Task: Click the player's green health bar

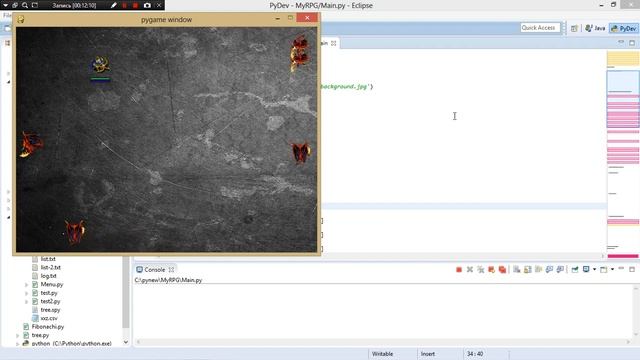Action: tap(100, 78)
